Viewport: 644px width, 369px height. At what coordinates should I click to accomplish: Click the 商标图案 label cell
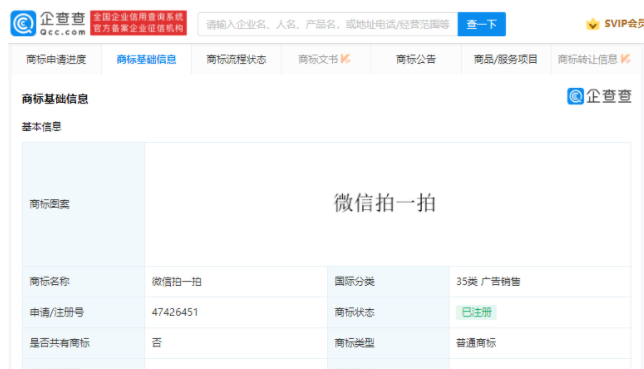point(84,204)
